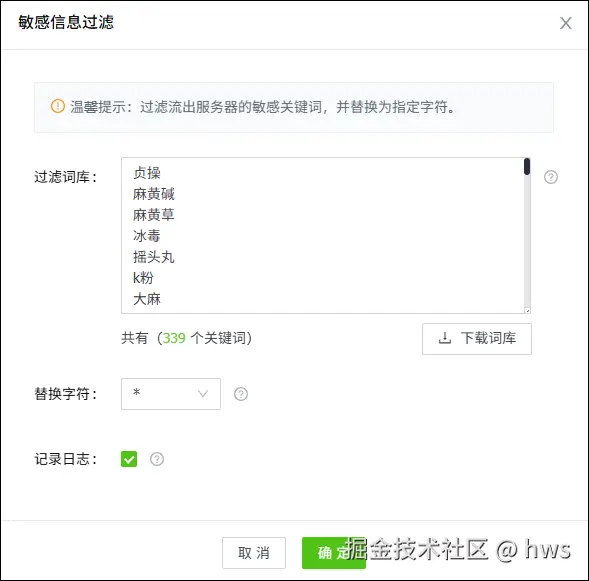Click the scrollbar thumb of the word list
This screenshot has width=589, height=581.
(527, 166)
